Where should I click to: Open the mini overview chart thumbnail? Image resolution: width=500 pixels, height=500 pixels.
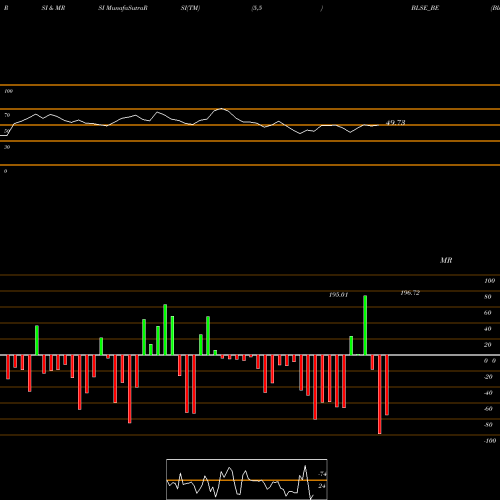pyautogui.click(x=247, y=479)
